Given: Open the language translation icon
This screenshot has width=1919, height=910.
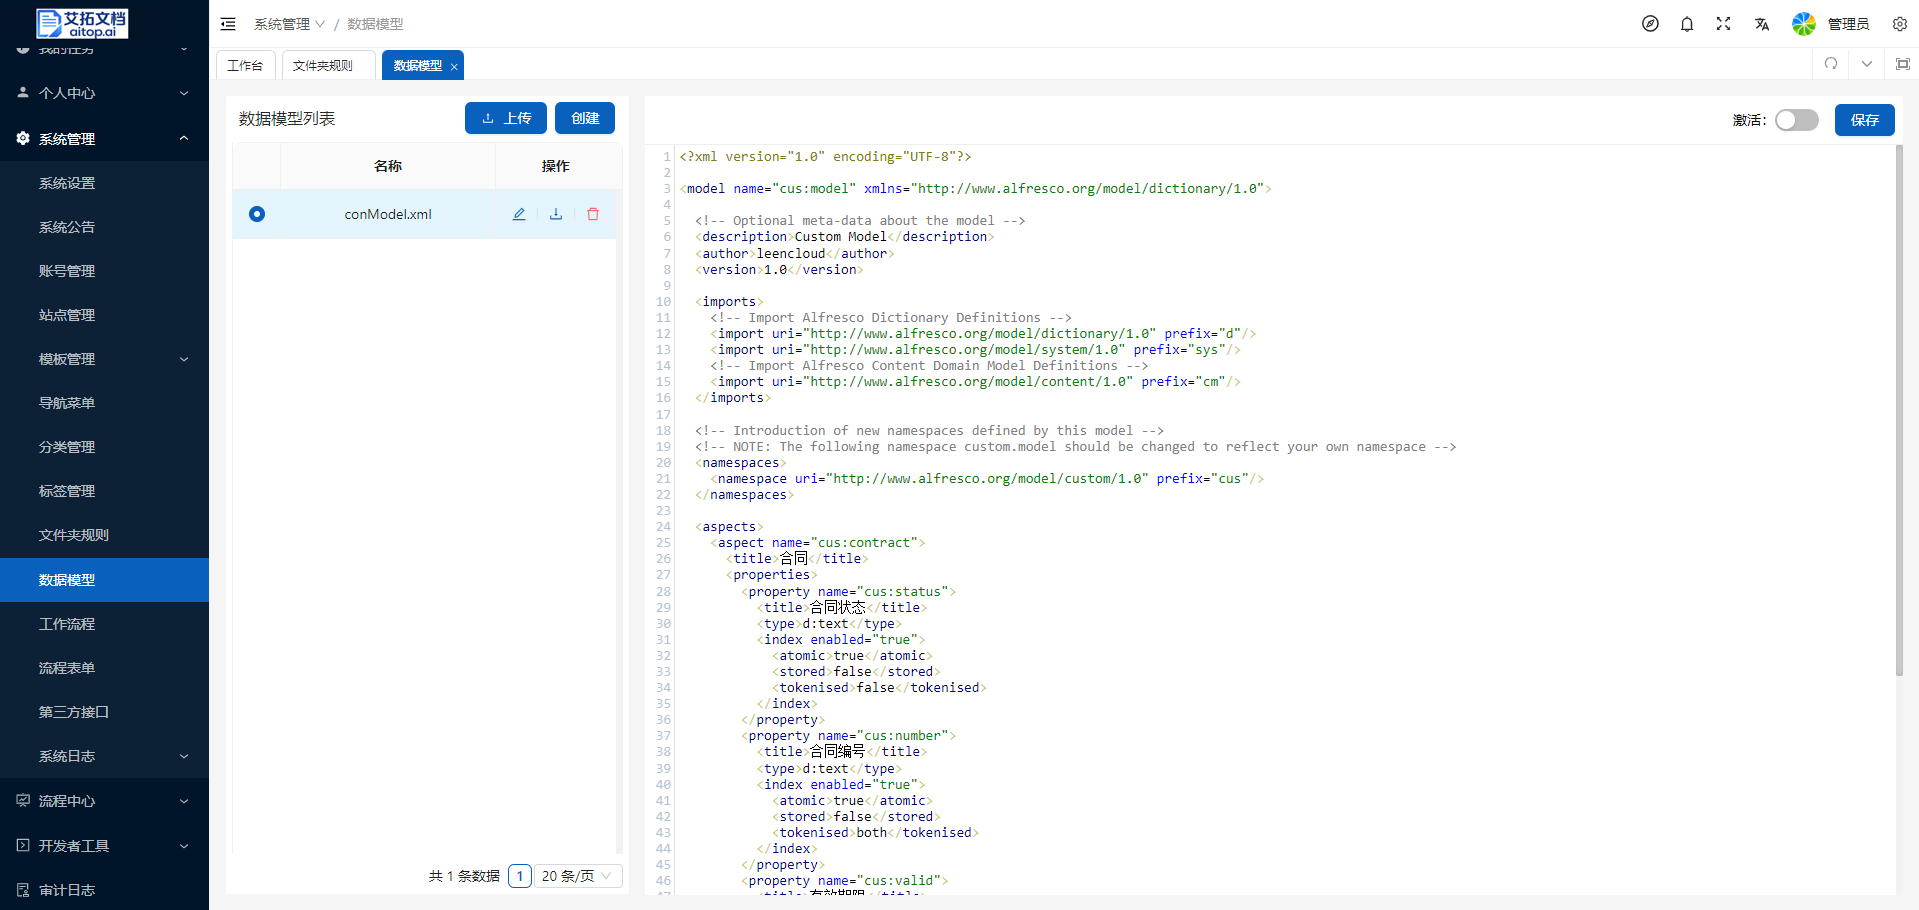Looking at the screenshot, I should tap(1761, 24).
